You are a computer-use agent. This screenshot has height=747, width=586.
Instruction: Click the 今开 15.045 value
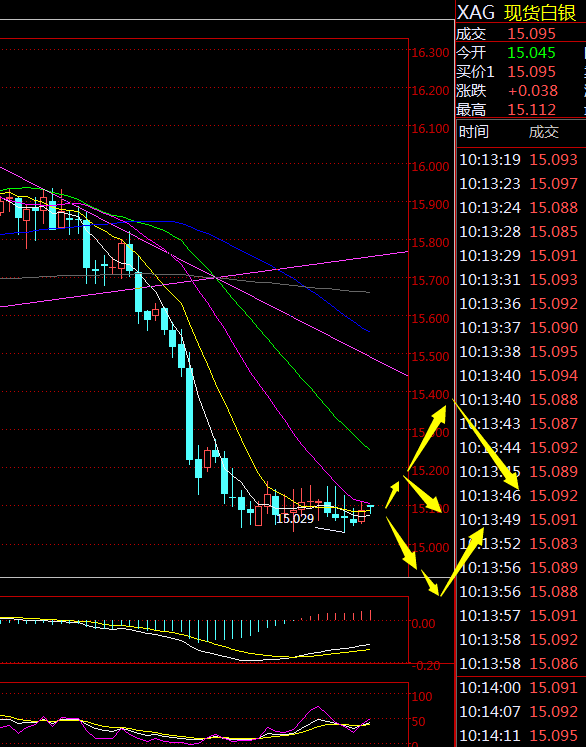(531, 52)
